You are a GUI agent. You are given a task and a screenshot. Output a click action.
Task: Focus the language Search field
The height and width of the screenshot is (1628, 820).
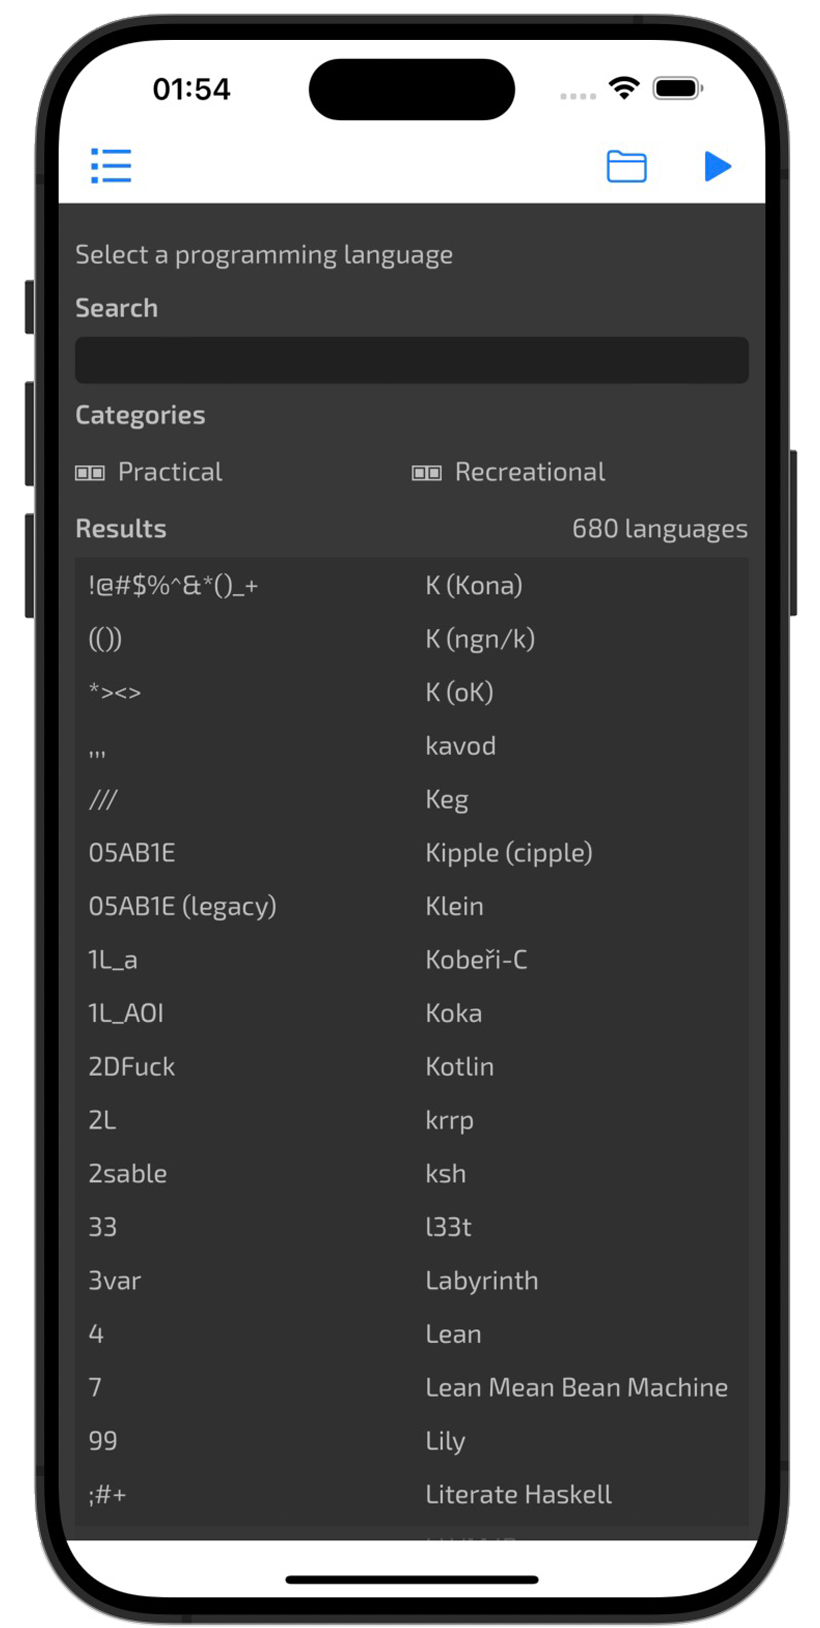tap(412, 360)
